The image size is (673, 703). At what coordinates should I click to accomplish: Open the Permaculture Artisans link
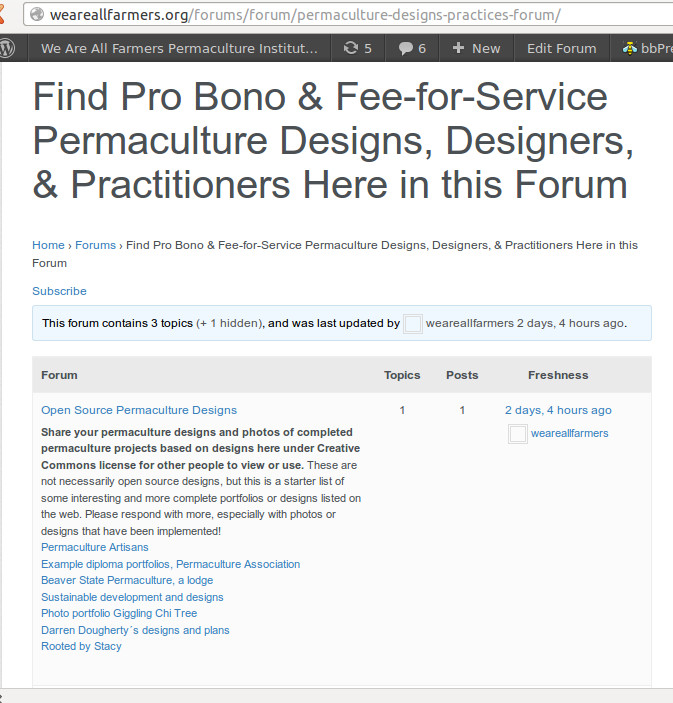pos(94,547)
